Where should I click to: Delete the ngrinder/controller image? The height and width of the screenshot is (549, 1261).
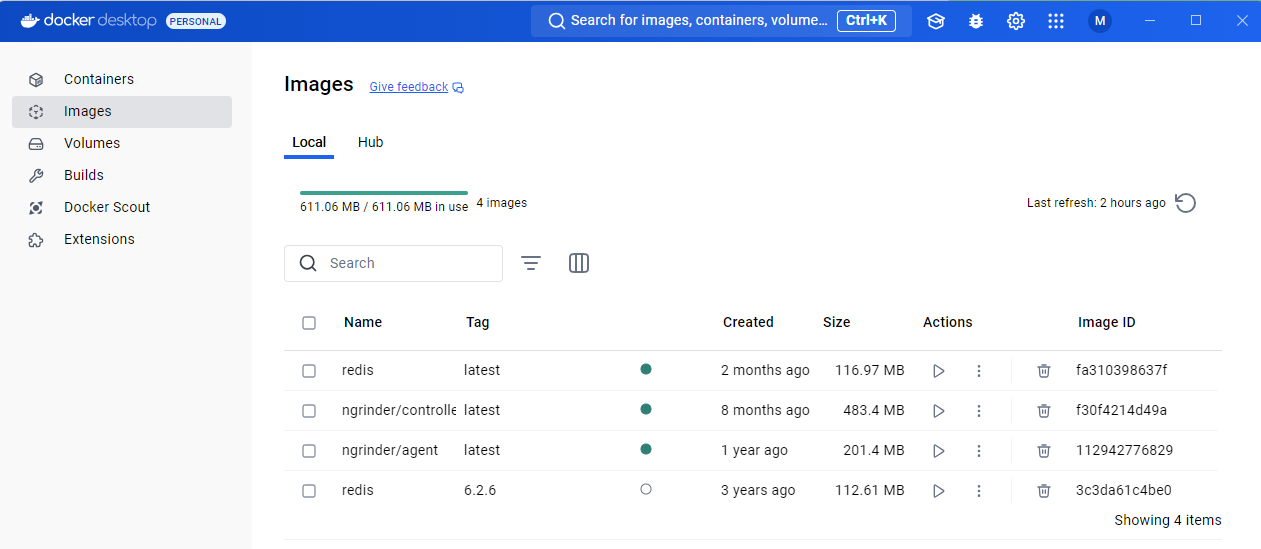tap(1044, 411)
